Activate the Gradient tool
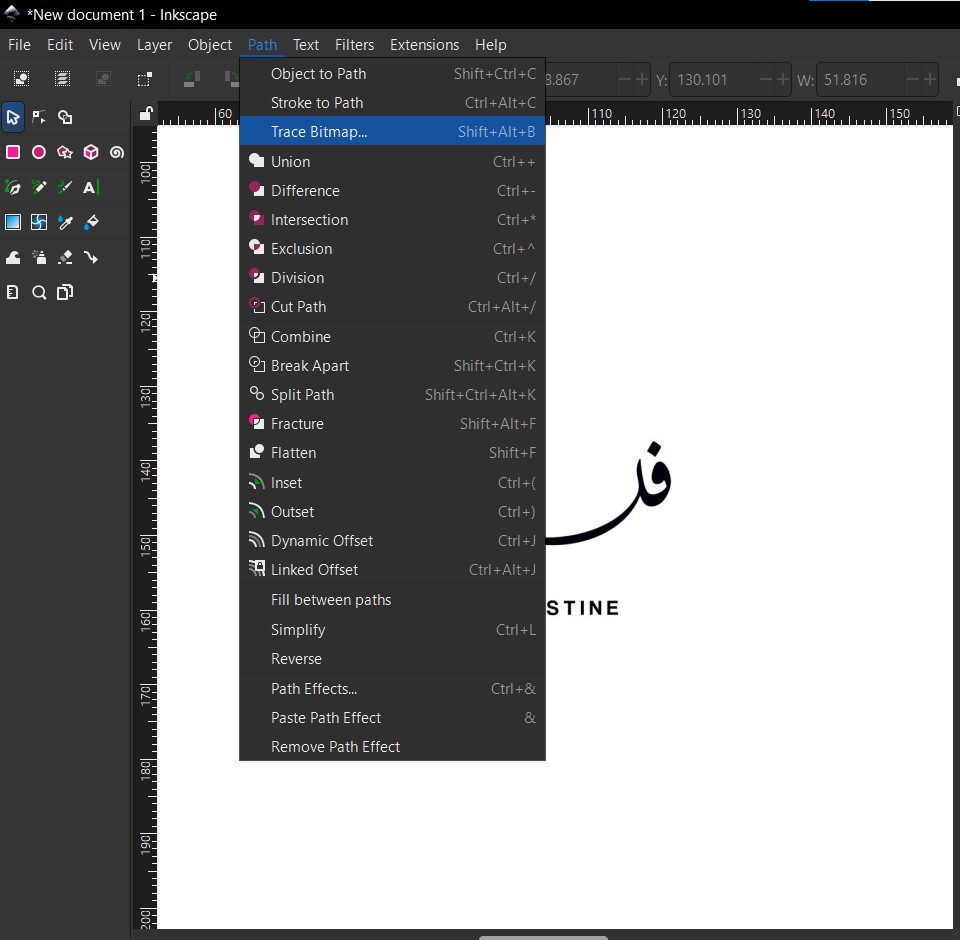The width and height of the screenshot is (960, 940). [13, 222]
